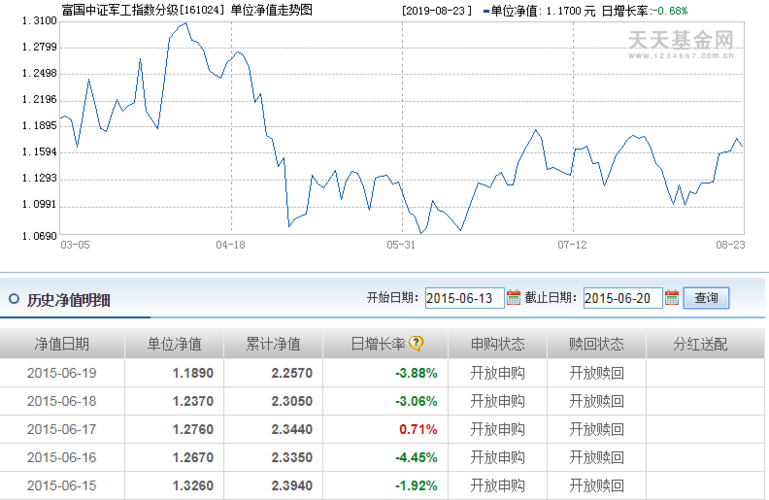Click the y-axis label 1.0690

coord(39,236)
